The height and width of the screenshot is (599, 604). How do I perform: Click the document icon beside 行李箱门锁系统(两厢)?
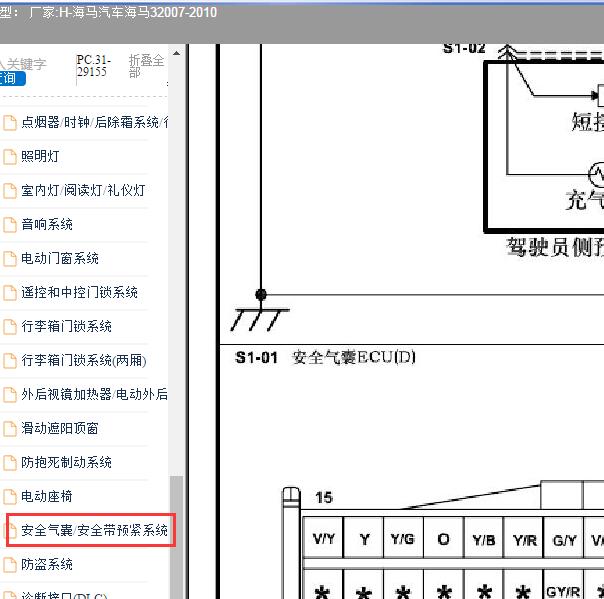tap(10, 361)
